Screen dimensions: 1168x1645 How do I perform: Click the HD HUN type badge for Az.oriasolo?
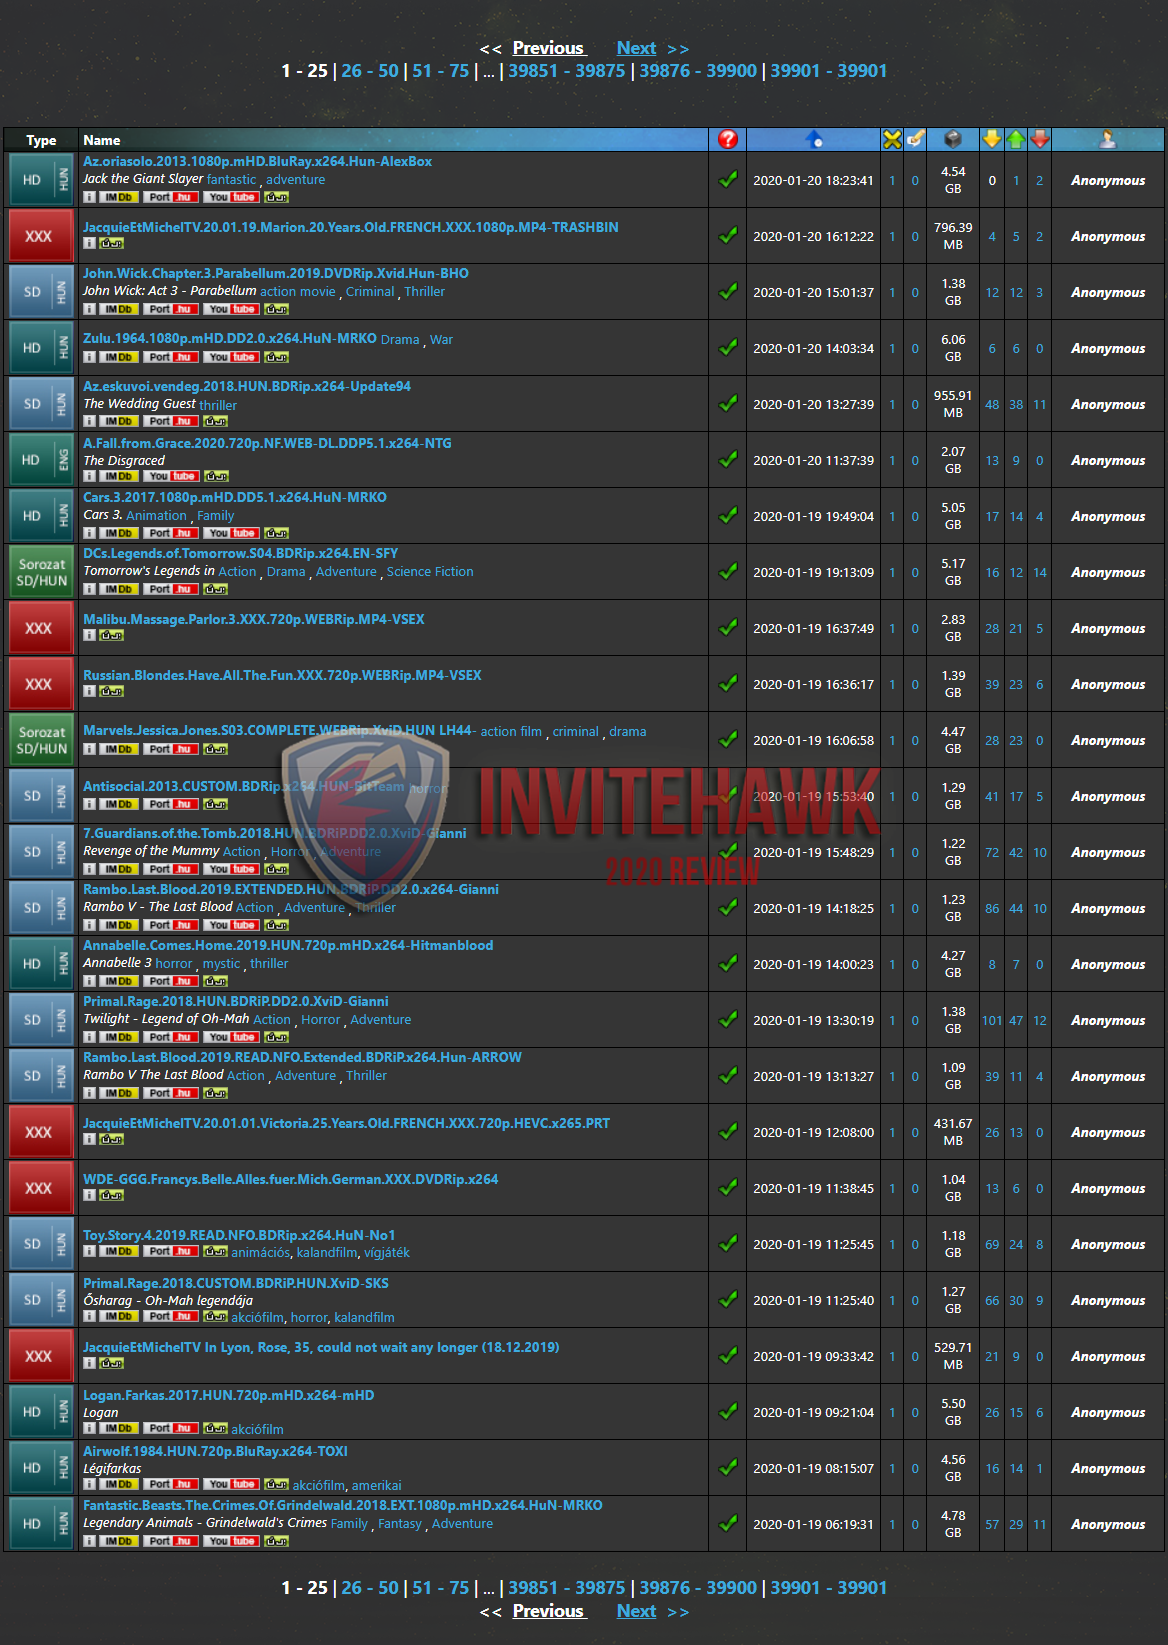41,180
